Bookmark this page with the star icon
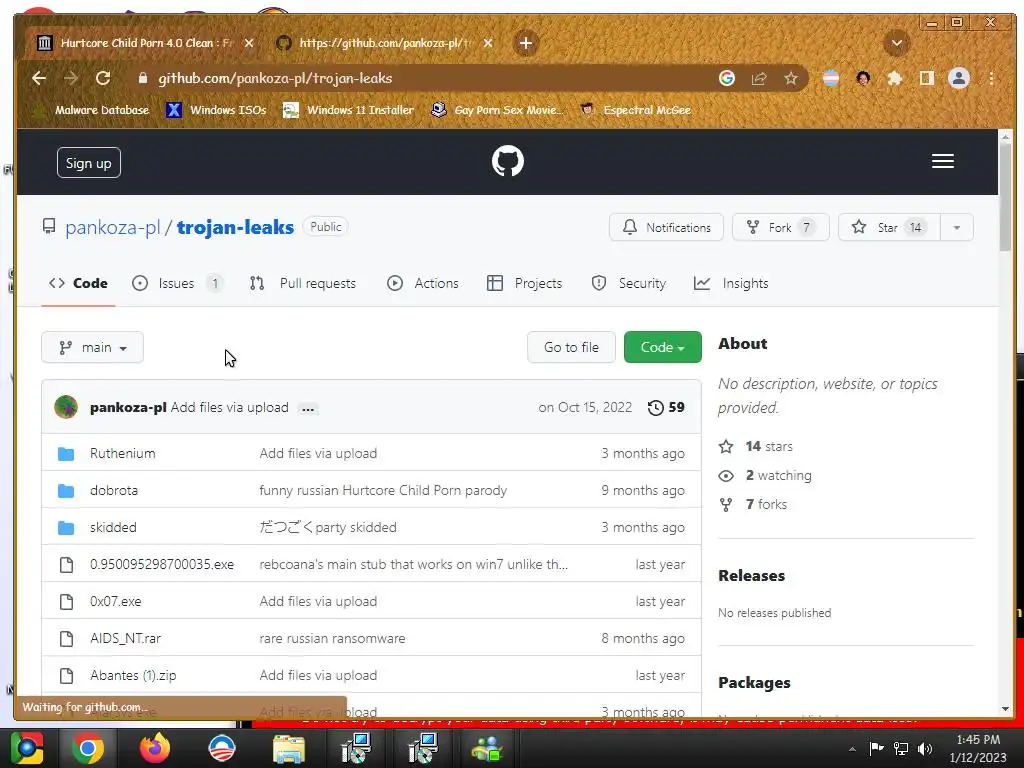1024x768 pixels. click(791, 78)
